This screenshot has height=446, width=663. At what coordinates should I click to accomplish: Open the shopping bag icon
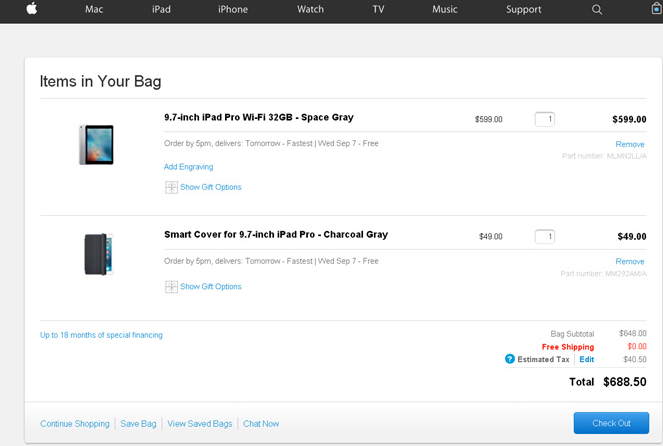pos(657,8)
